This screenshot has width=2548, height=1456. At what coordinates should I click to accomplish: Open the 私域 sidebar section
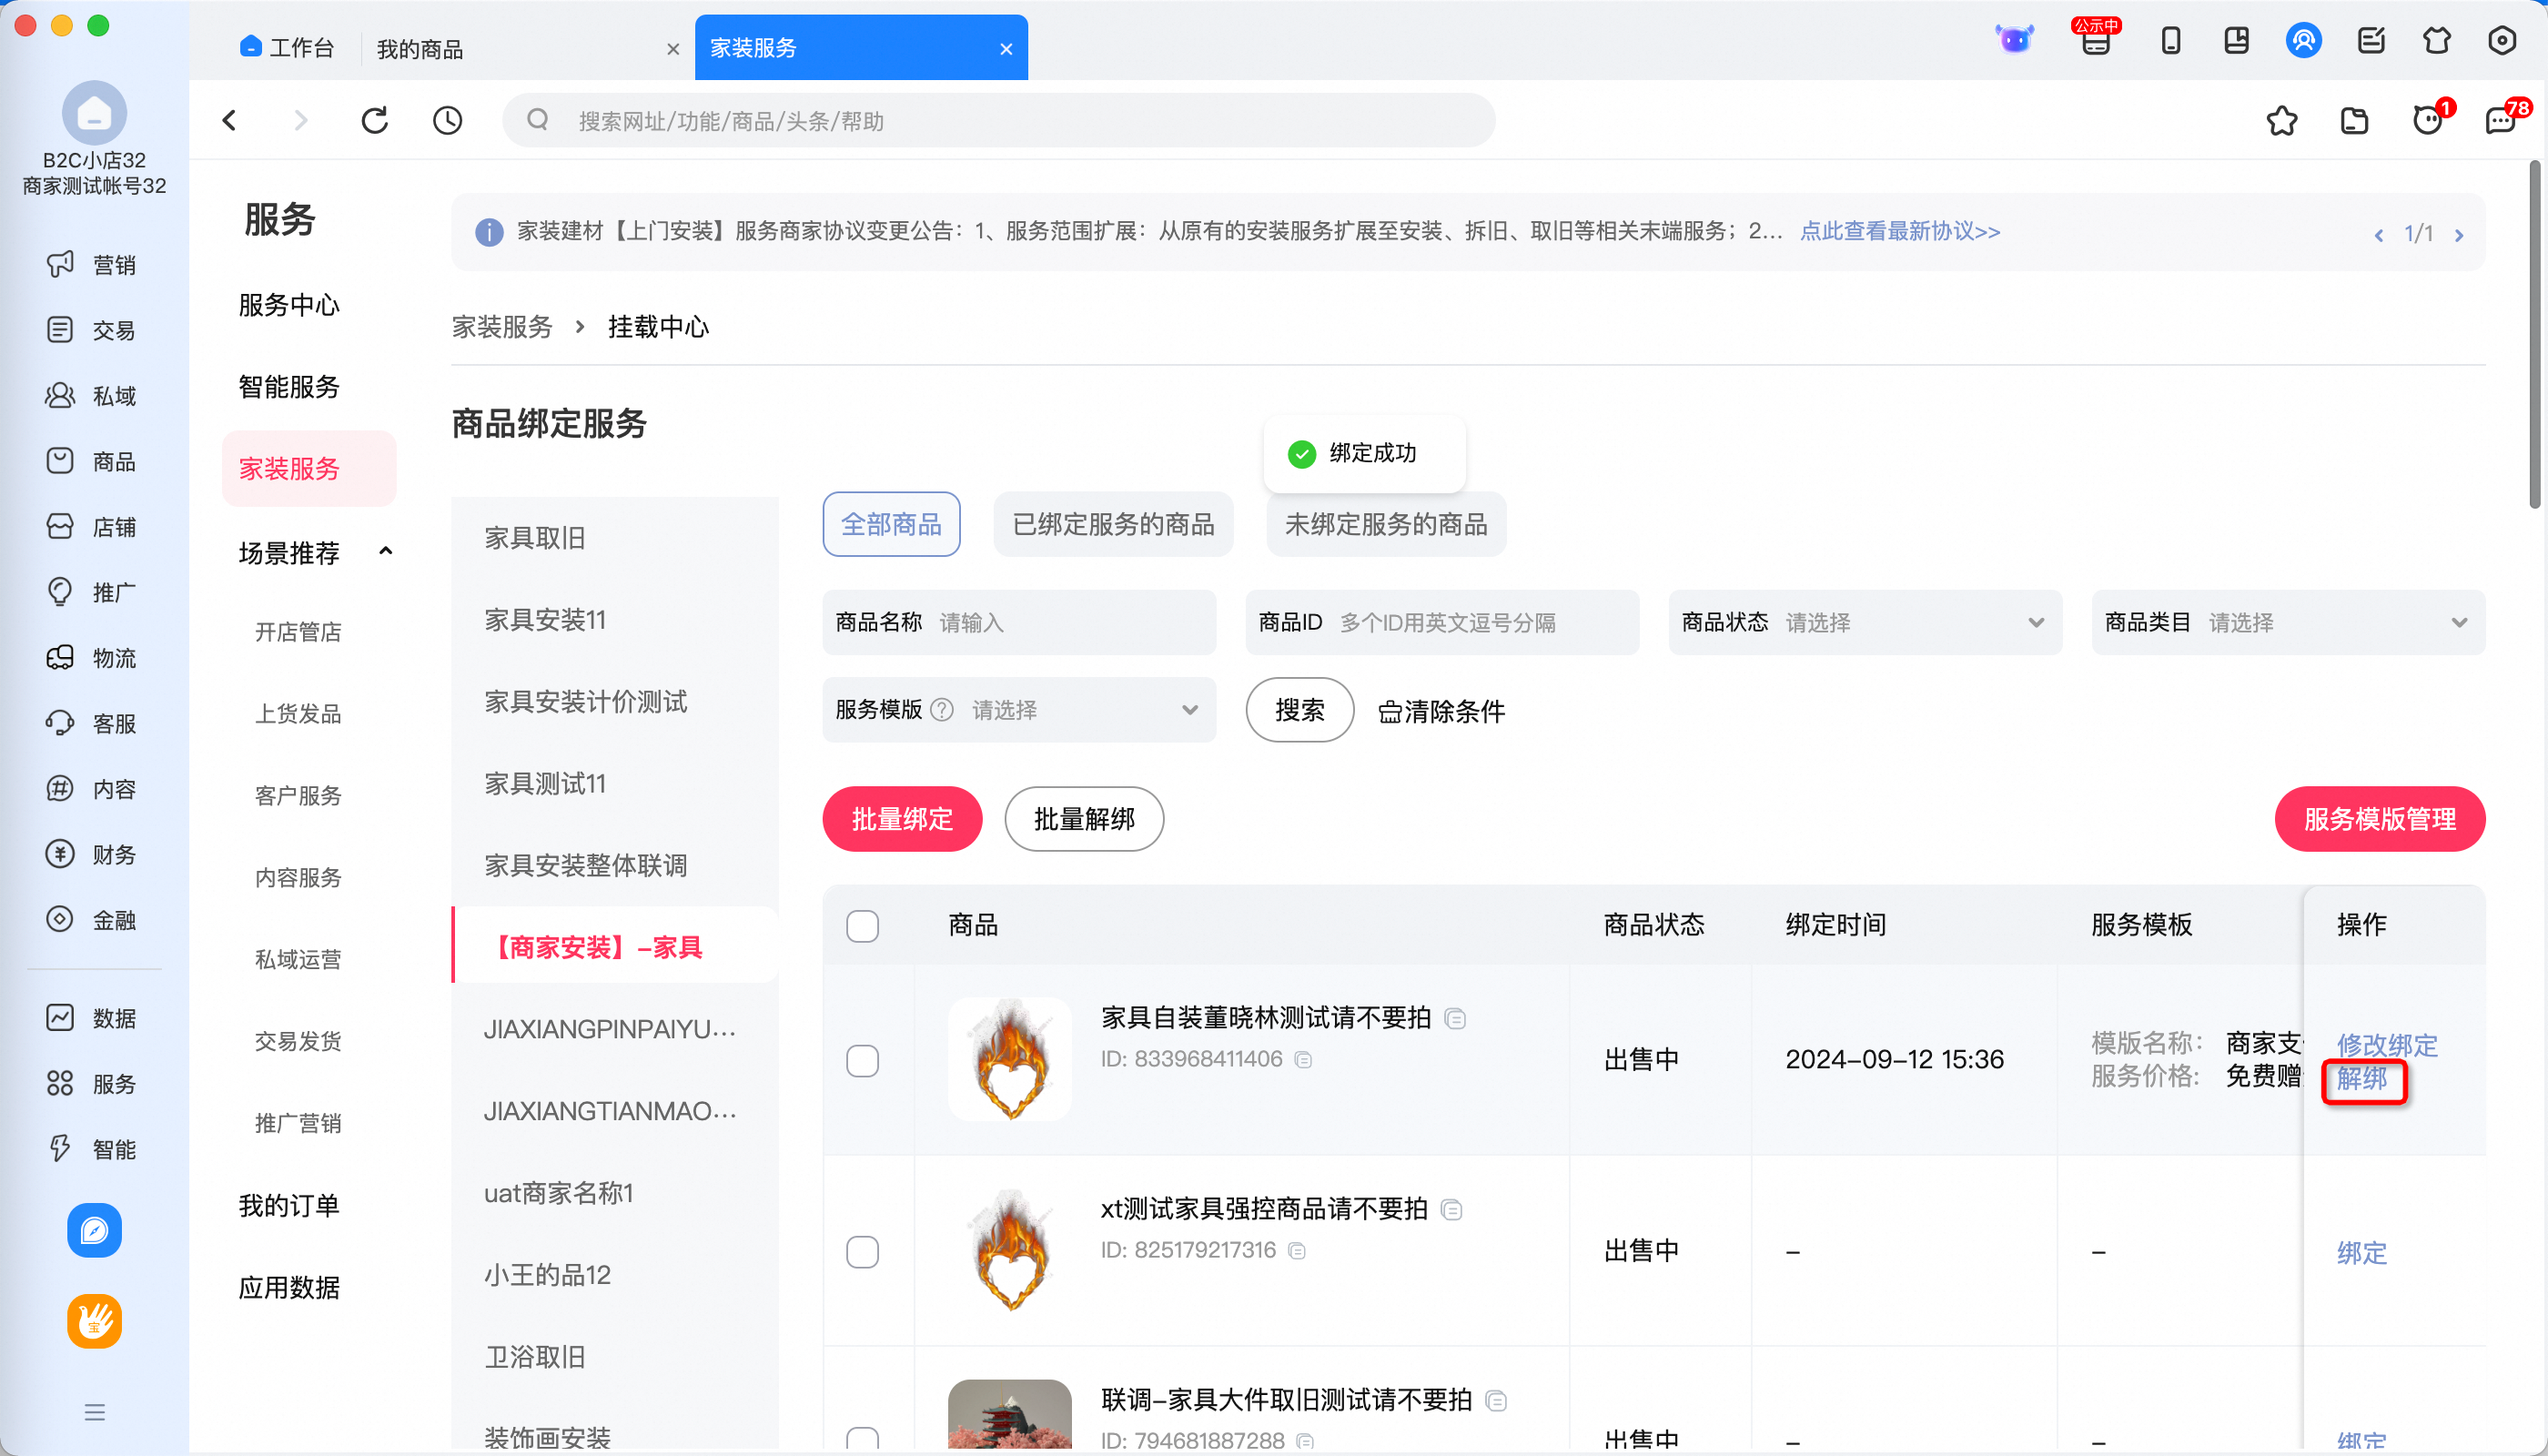pos(92,396)
